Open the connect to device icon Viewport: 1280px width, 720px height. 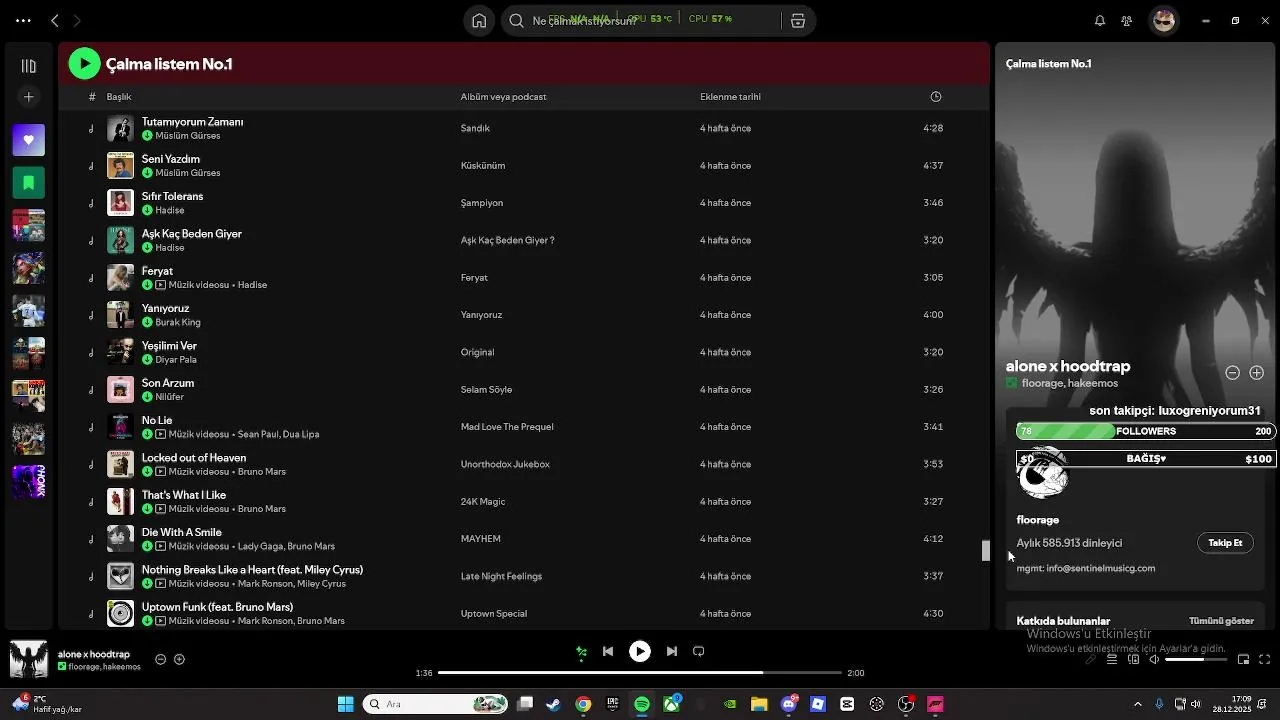(x=1134, y=660)
